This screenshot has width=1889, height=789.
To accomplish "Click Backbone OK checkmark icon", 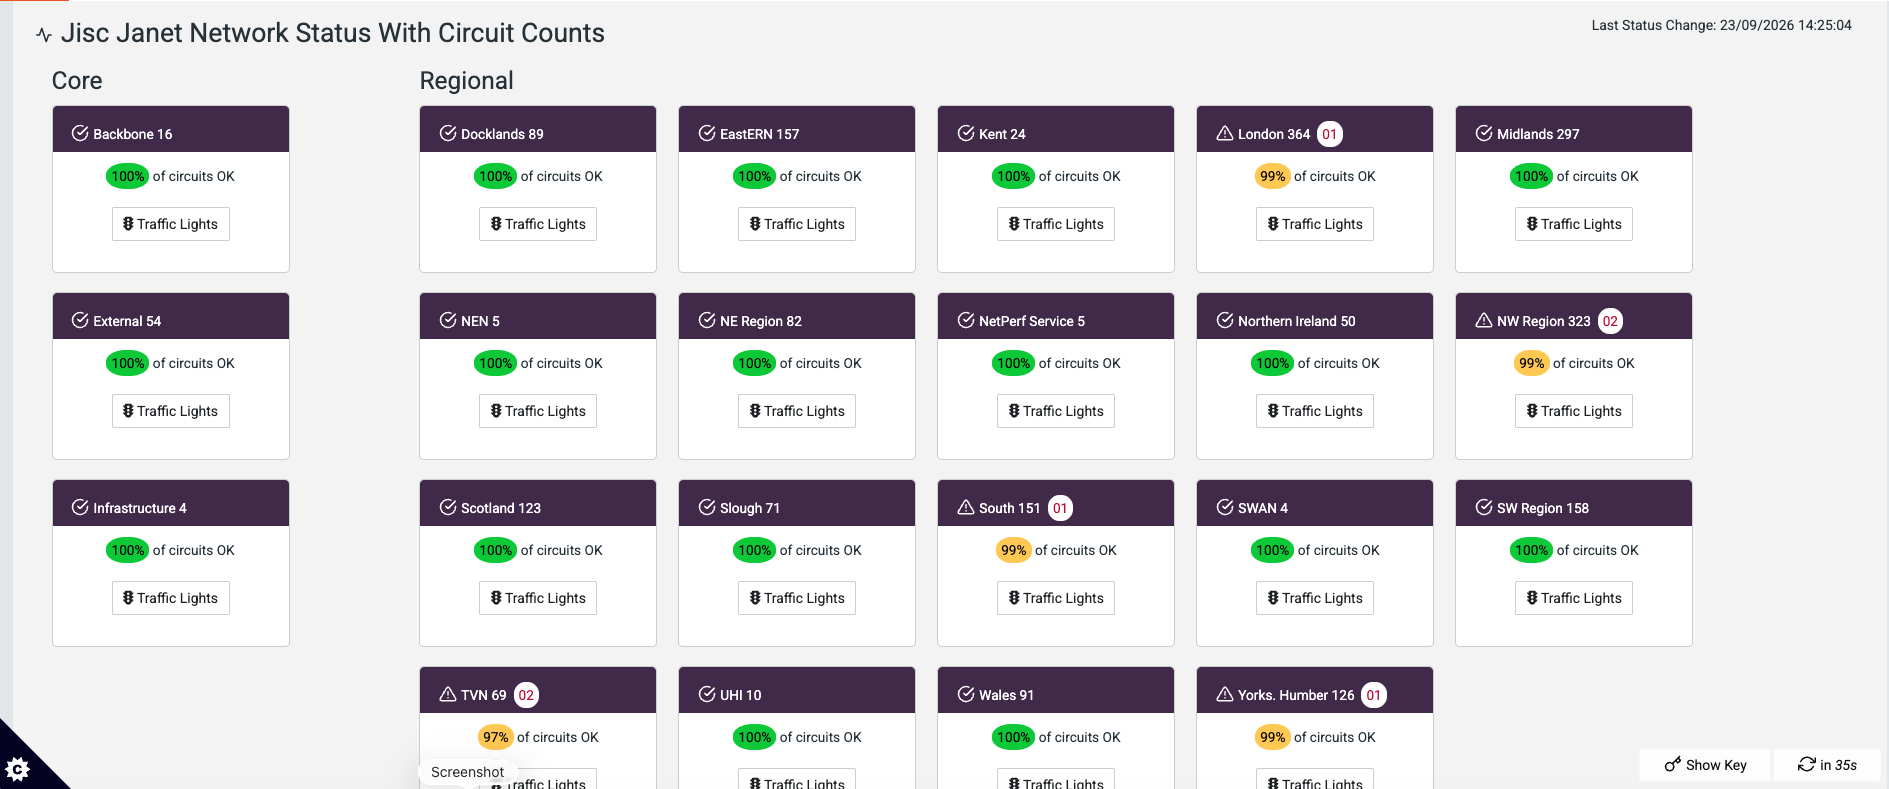I will coord(80,133).
